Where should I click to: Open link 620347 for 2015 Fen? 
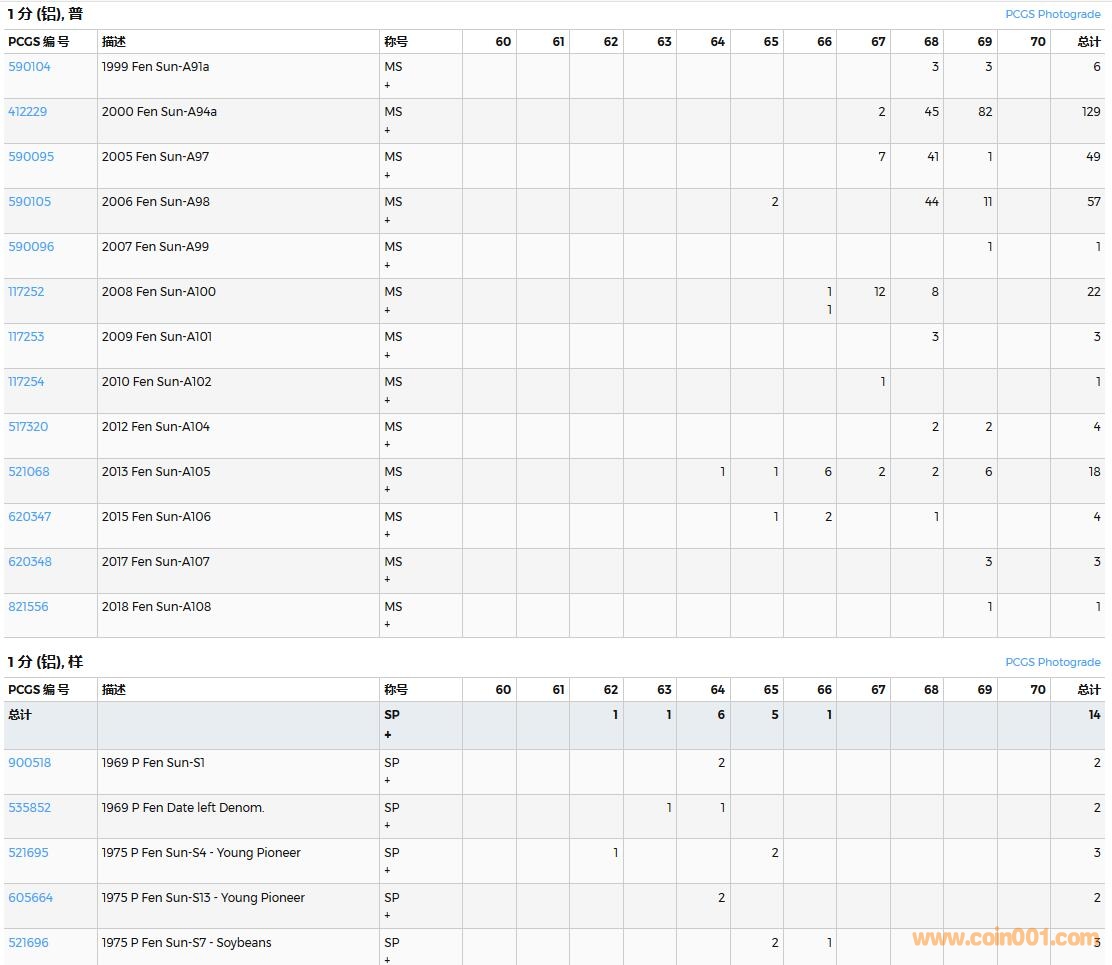pos(29,517)
